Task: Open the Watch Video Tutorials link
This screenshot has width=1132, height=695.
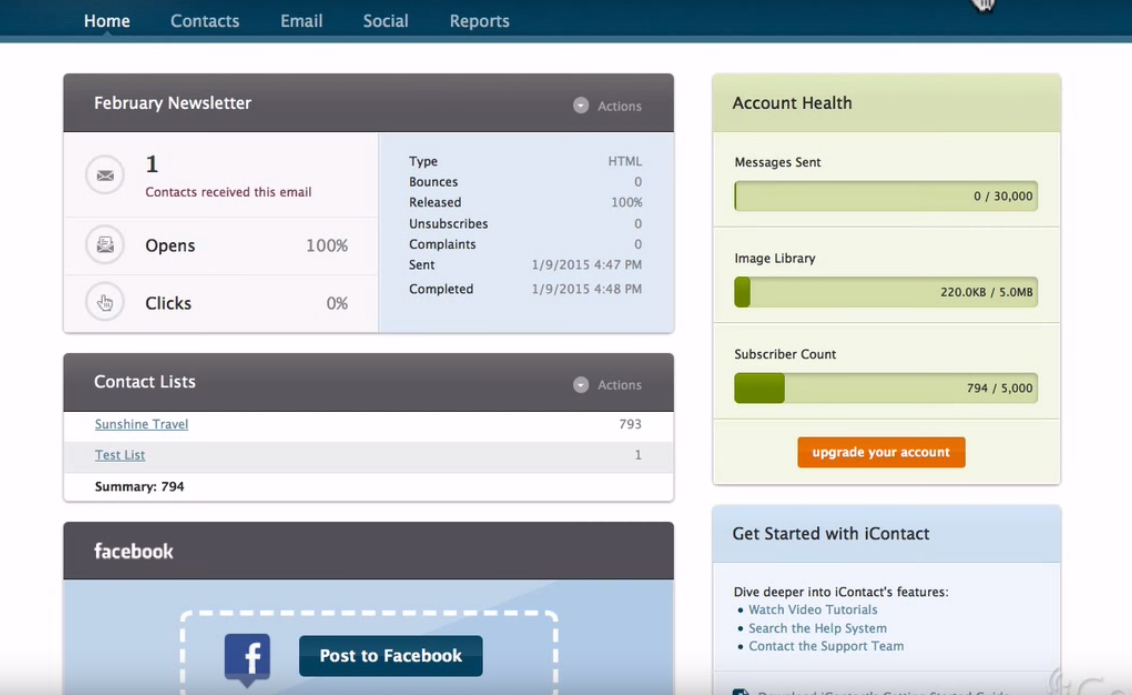Action: tap(813, 610)
